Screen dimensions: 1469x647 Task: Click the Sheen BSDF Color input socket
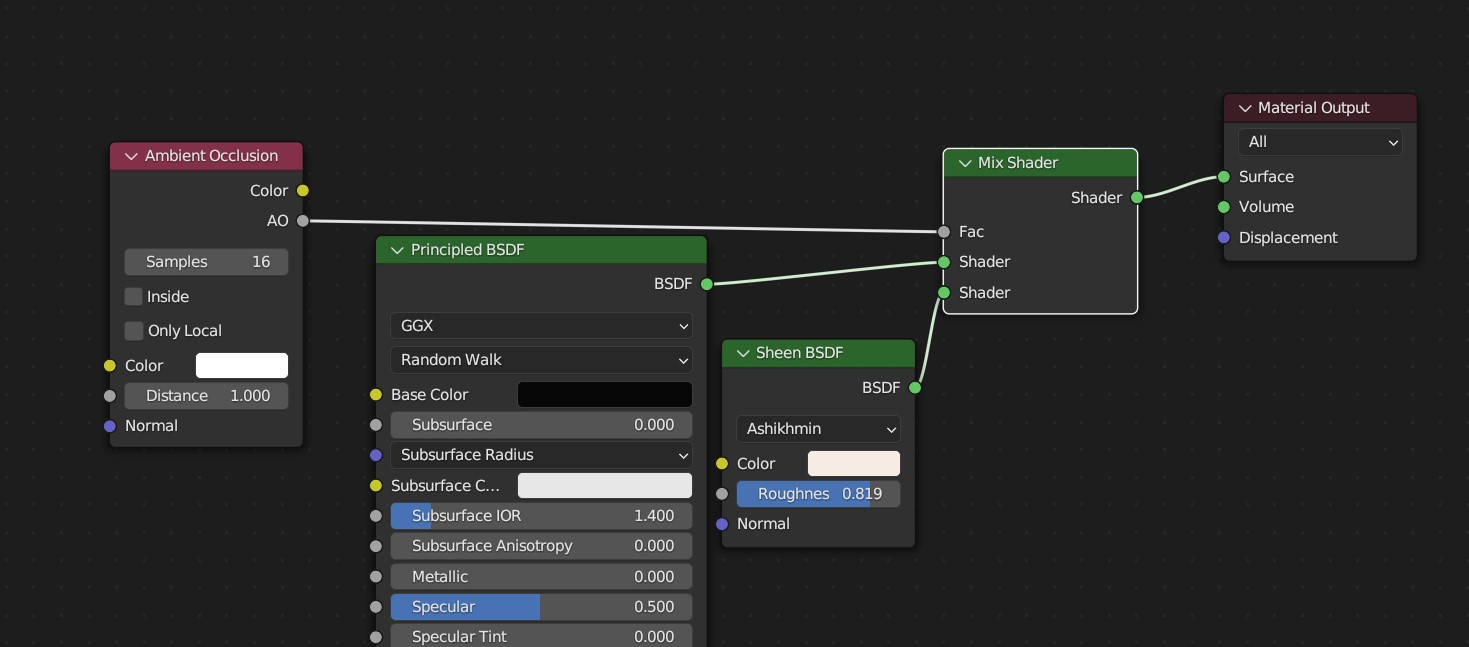coord(722,464)
